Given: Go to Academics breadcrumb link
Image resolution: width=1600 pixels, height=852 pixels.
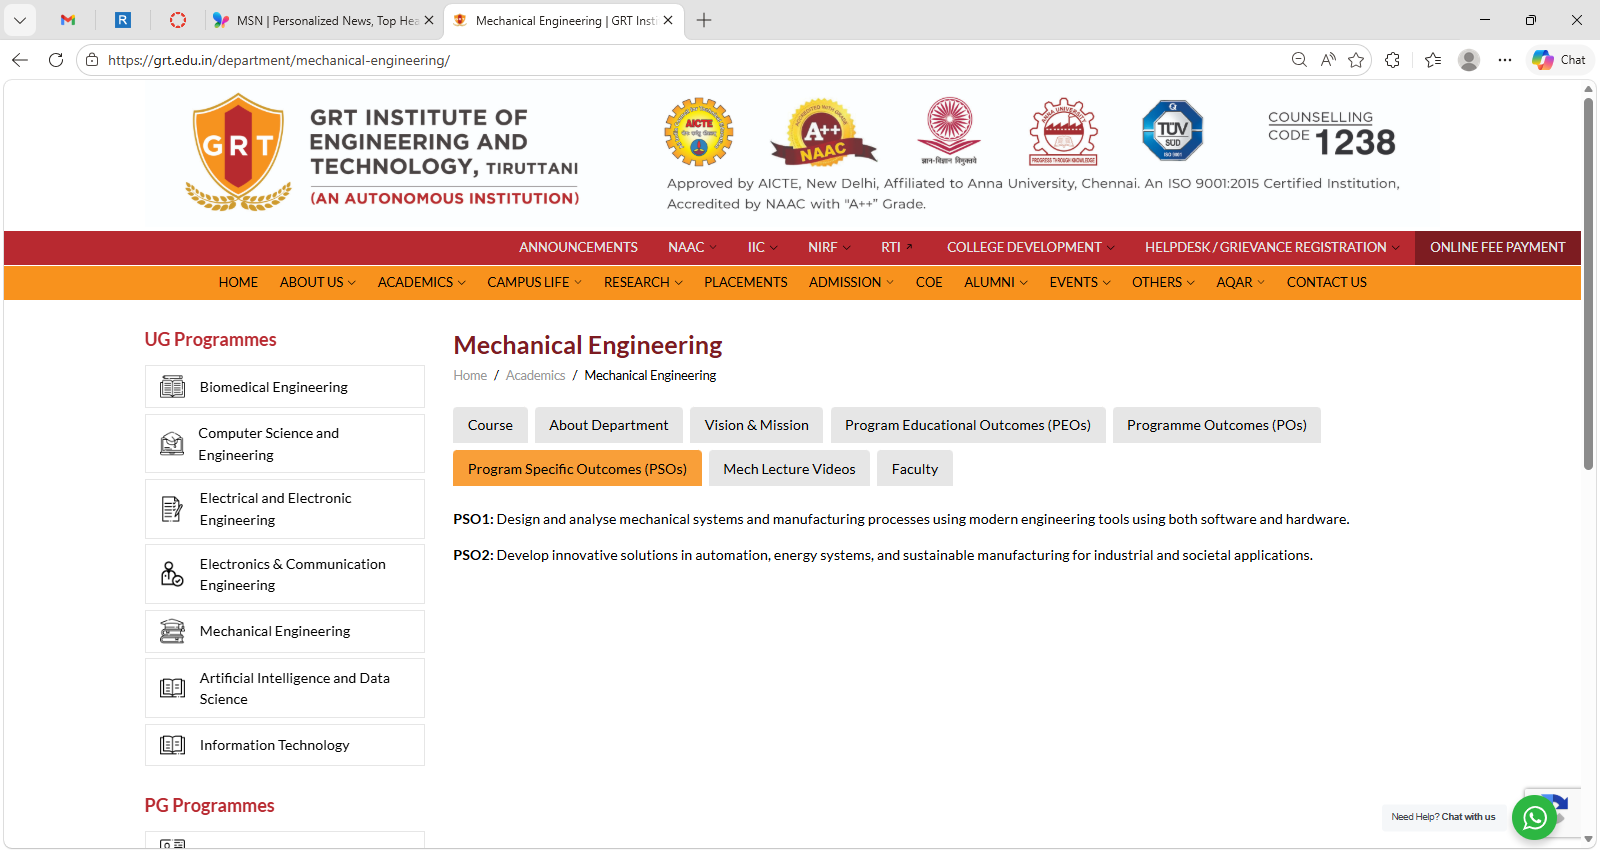Looking at the screenshot, I should pos(535,375).
